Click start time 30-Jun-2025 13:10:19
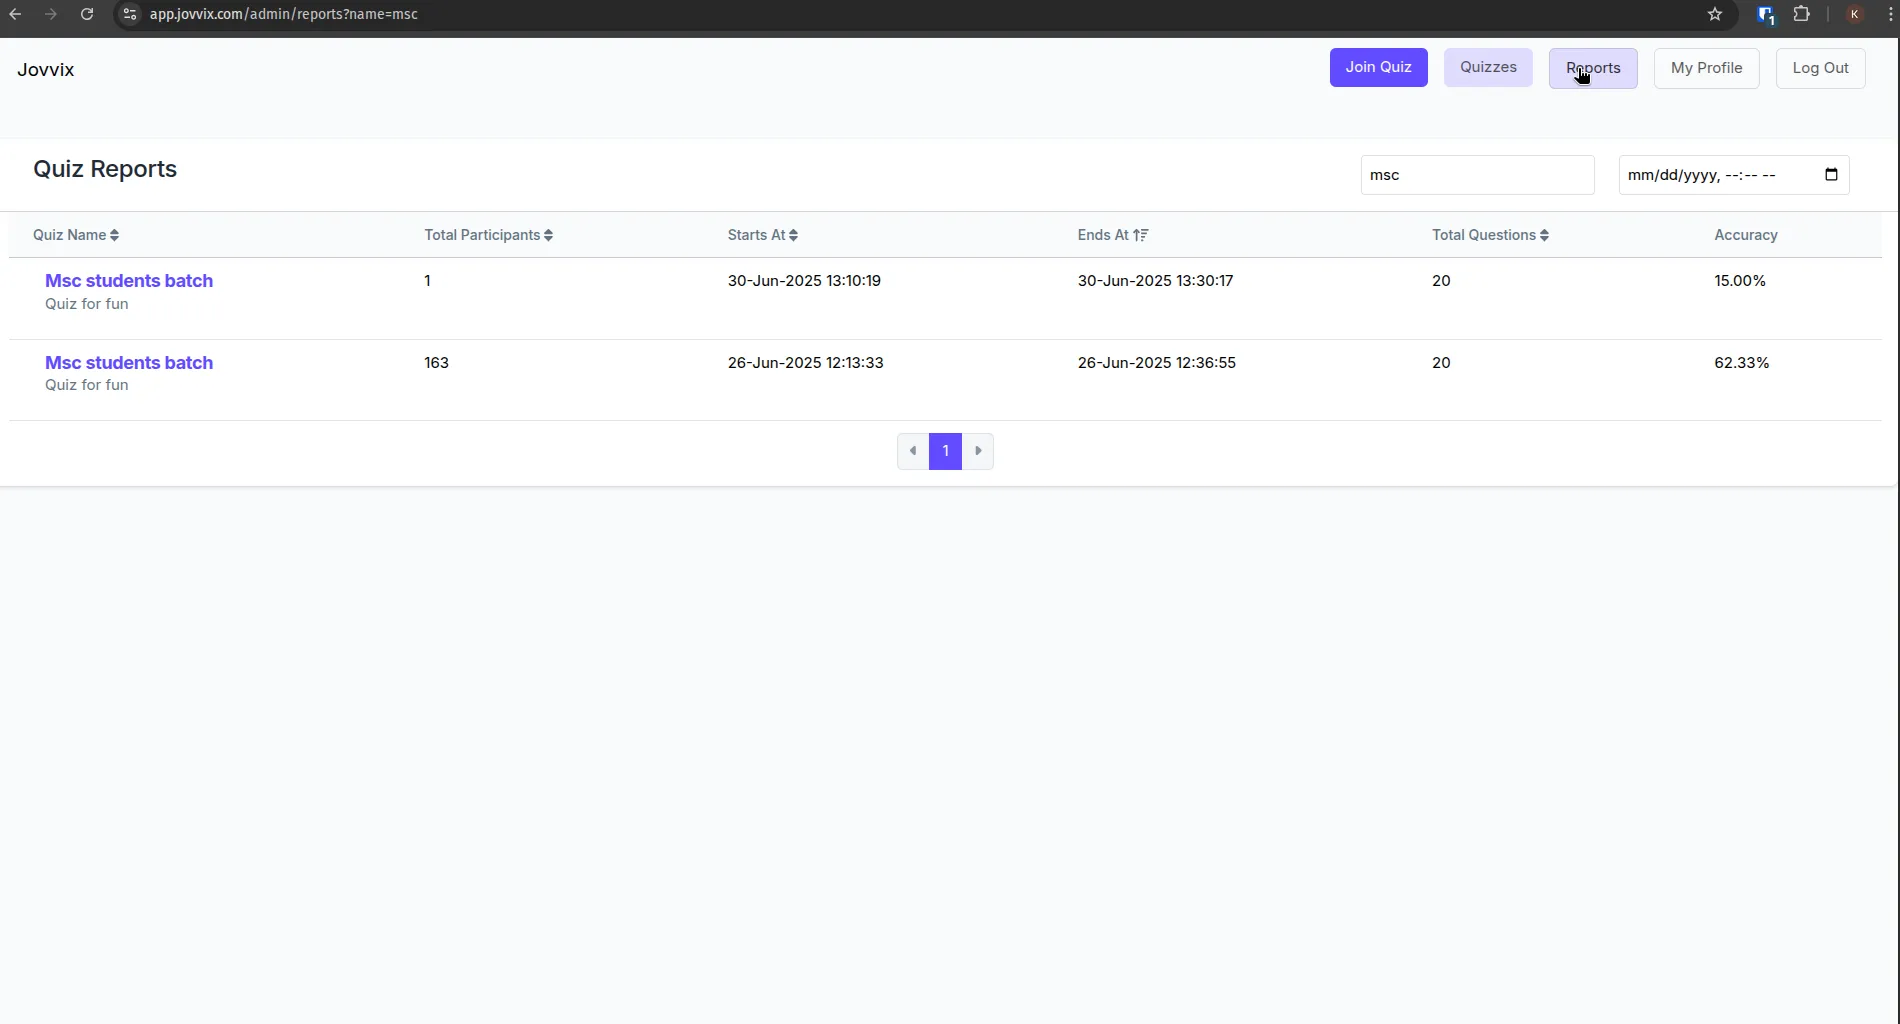This screenshot has height=1024, width=1900. 804,281
